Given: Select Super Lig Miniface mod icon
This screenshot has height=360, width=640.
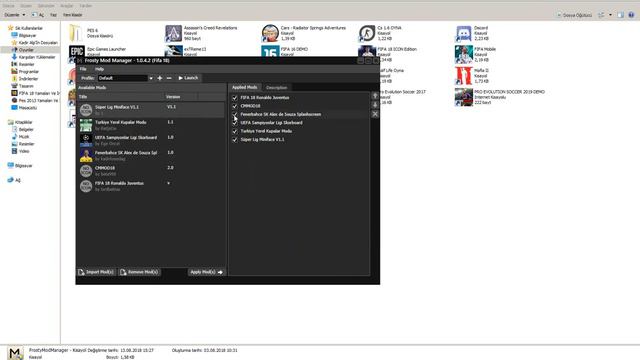Looking at the screenshot, I should click(x=86, y=110).
